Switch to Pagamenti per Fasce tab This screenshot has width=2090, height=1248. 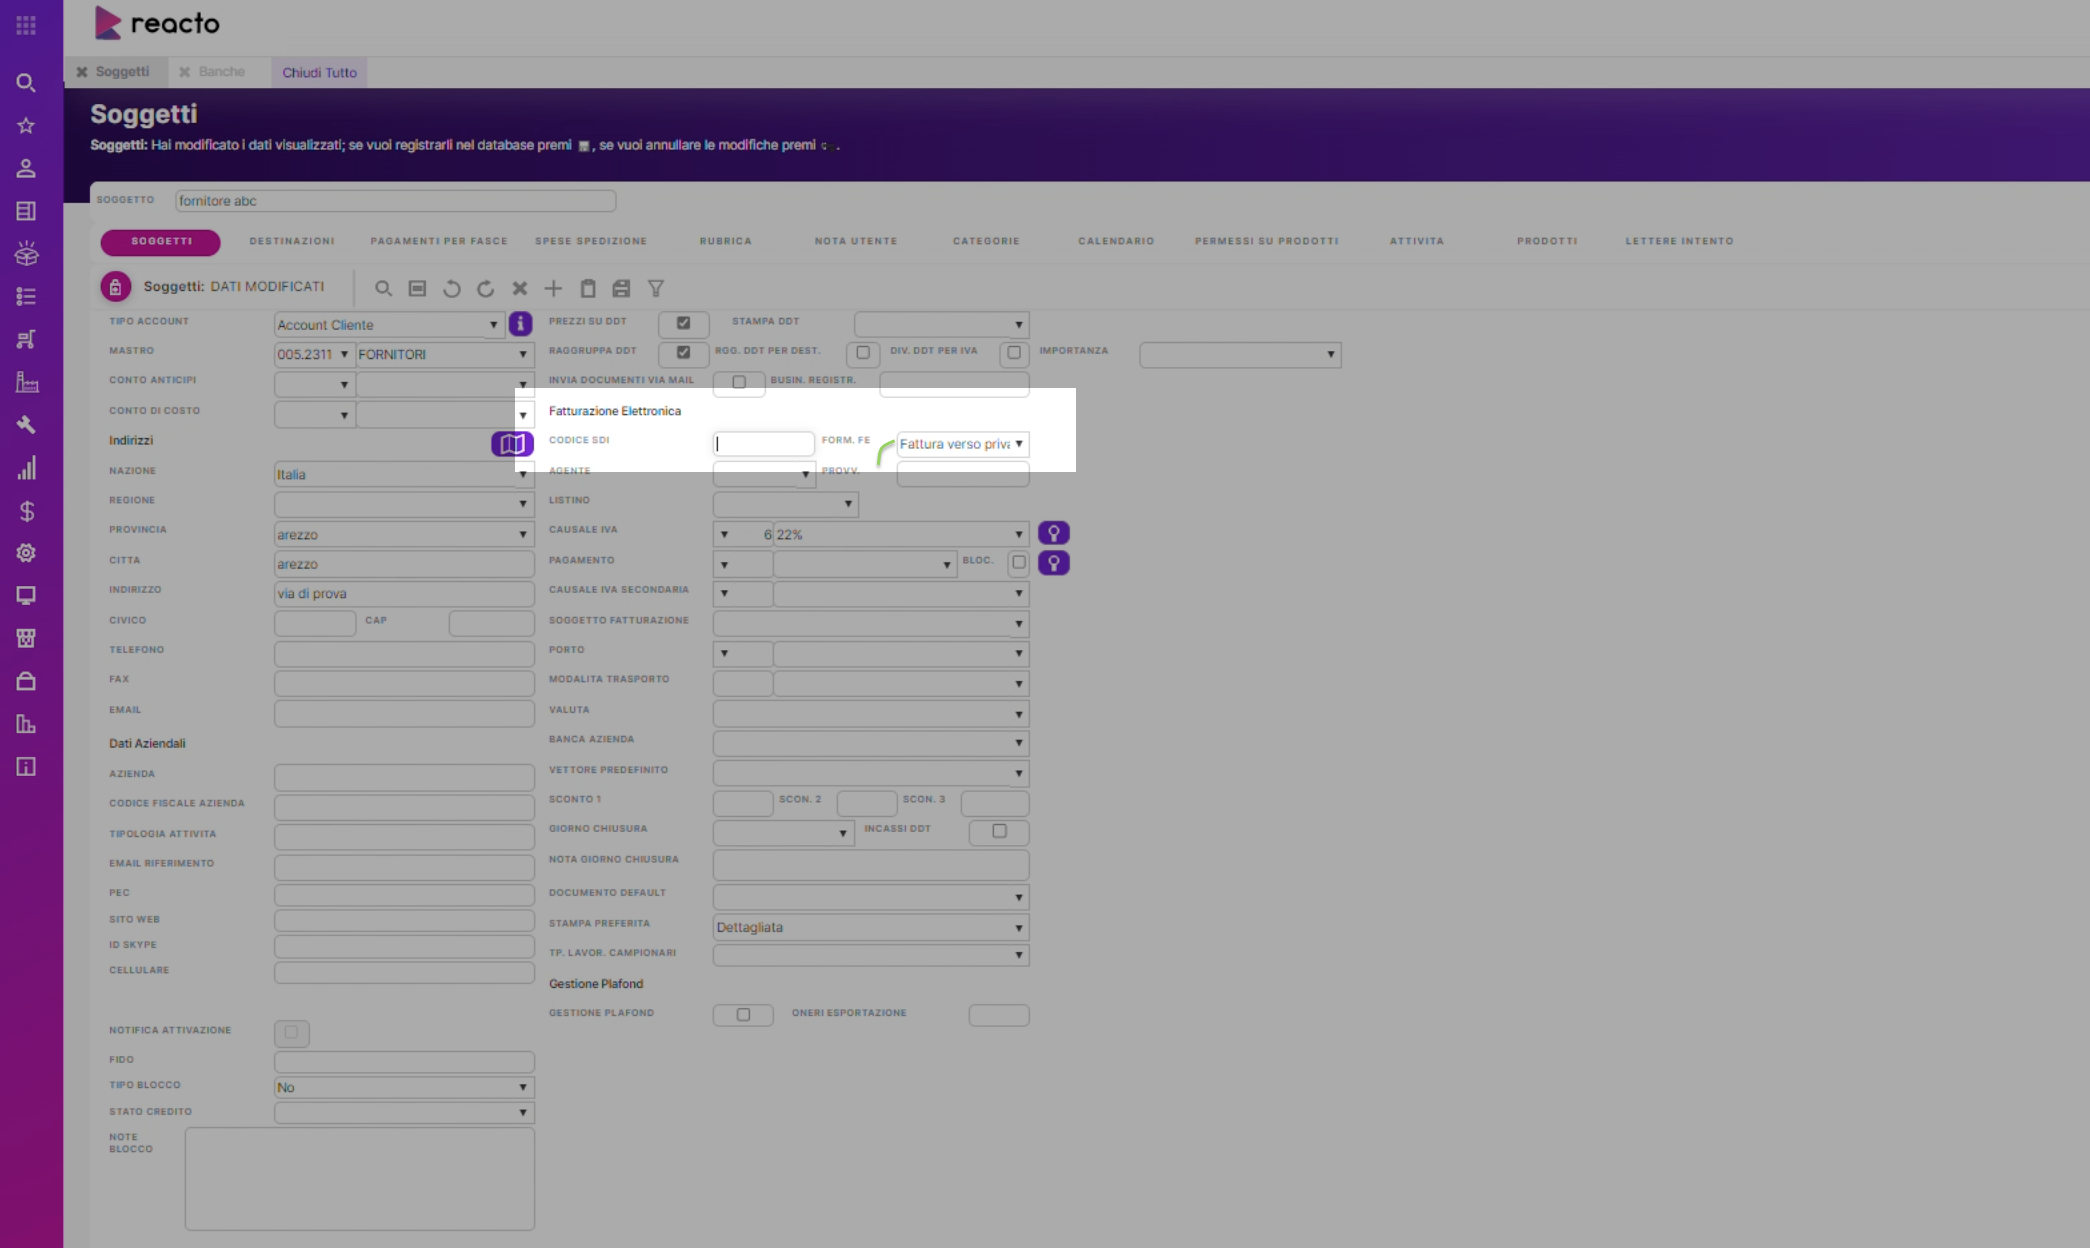point(439,241)
